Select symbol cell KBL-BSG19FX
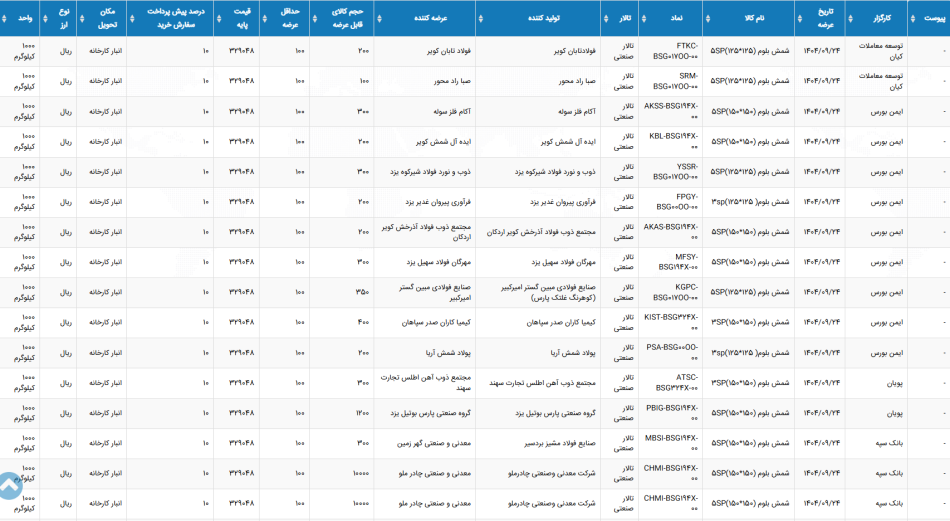The width and height of the screenshot is (950, 521). pos(673,142)
